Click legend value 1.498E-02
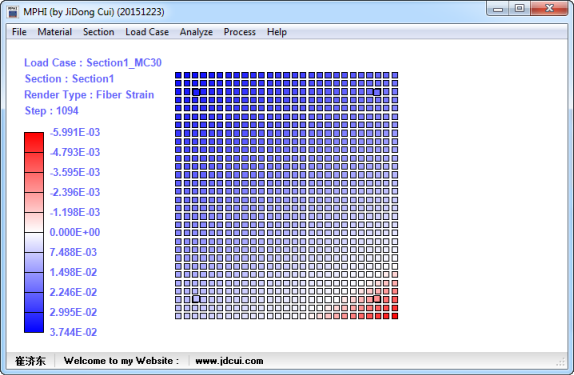The height and width of the screenshot is (375, 574). [73, 272]
